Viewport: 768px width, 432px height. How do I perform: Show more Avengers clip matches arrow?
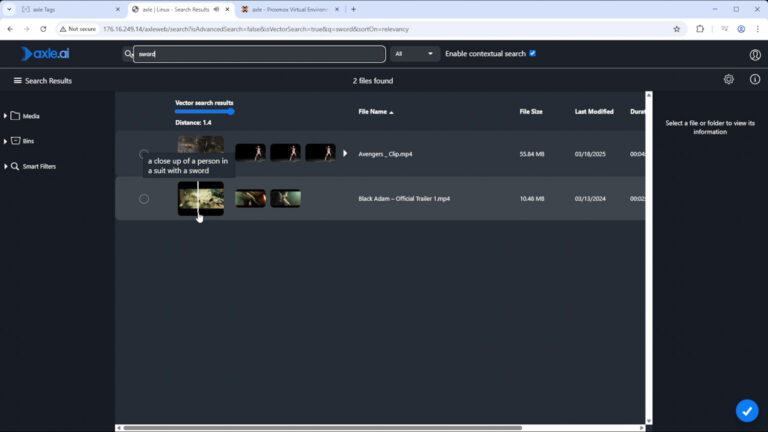[x=345, y=153]
